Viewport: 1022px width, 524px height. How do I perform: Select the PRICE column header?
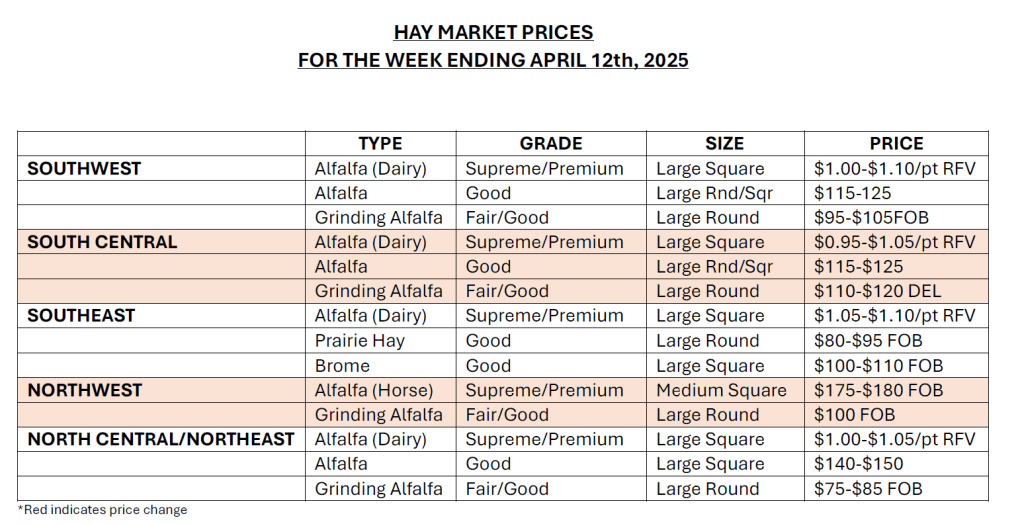pyautogui.click(x=896, y=144)
